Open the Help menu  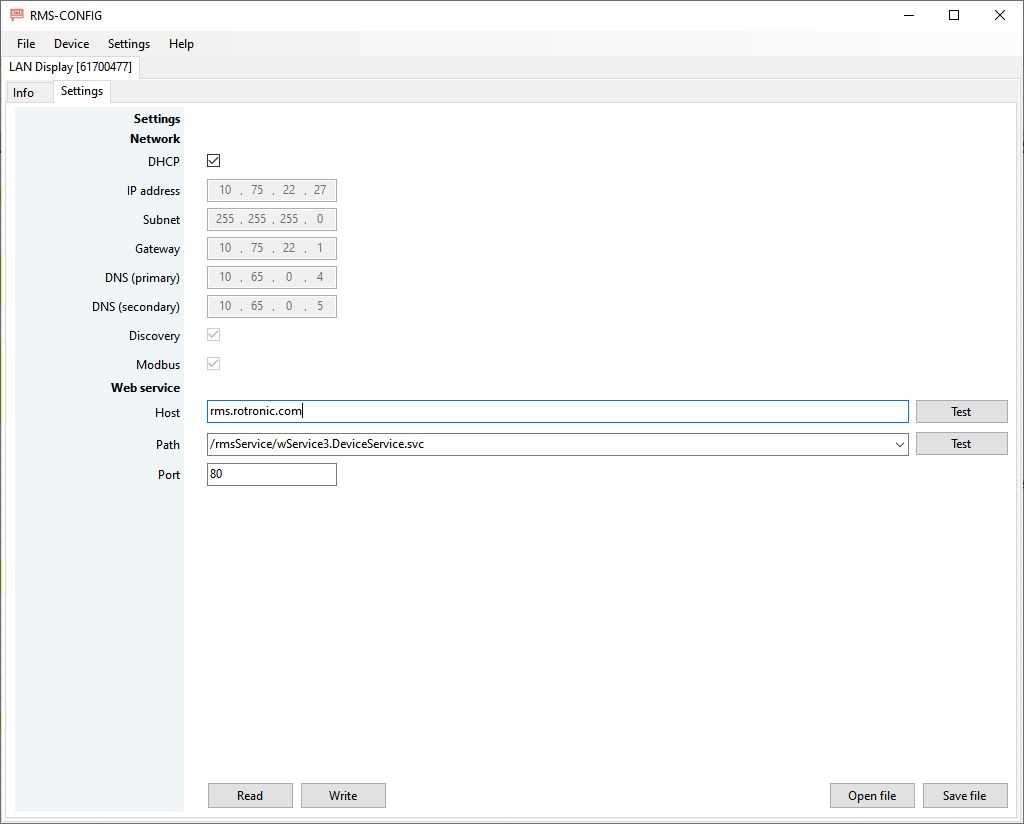(181, 44)
